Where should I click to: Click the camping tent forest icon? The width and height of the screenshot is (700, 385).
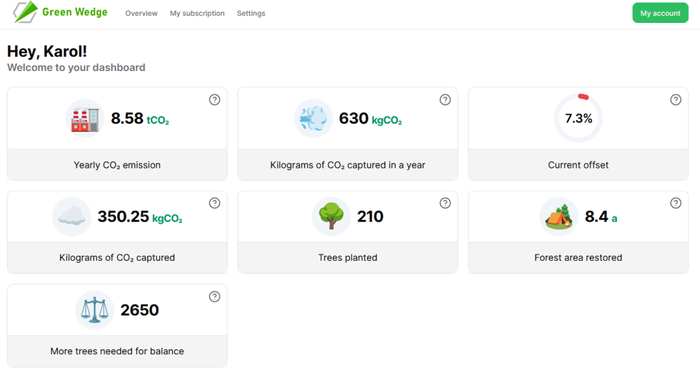(x=559, y=216)
